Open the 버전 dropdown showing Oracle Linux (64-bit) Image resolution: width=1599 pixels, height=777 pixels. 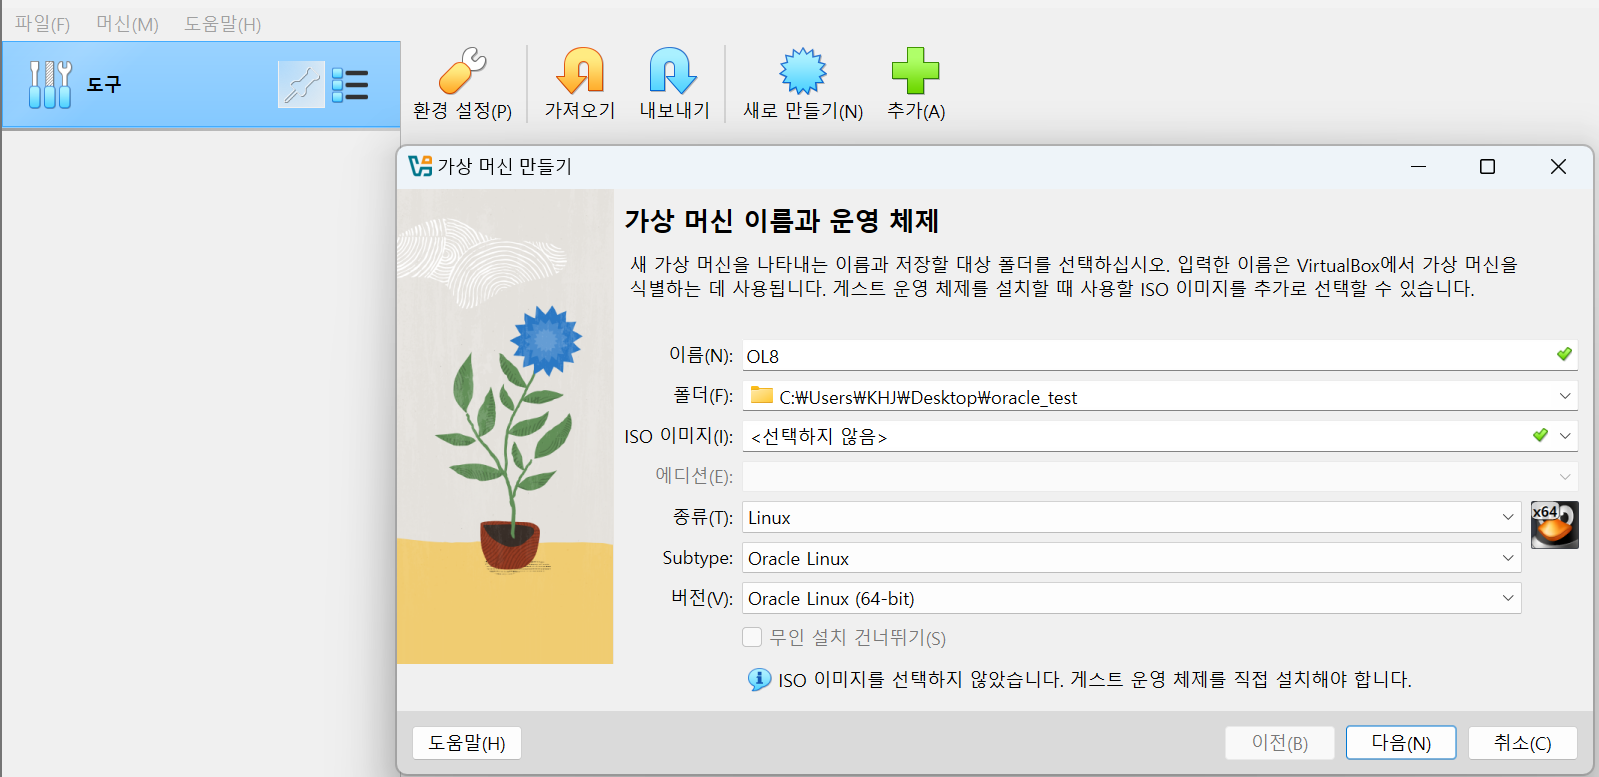click(1132, 598)
